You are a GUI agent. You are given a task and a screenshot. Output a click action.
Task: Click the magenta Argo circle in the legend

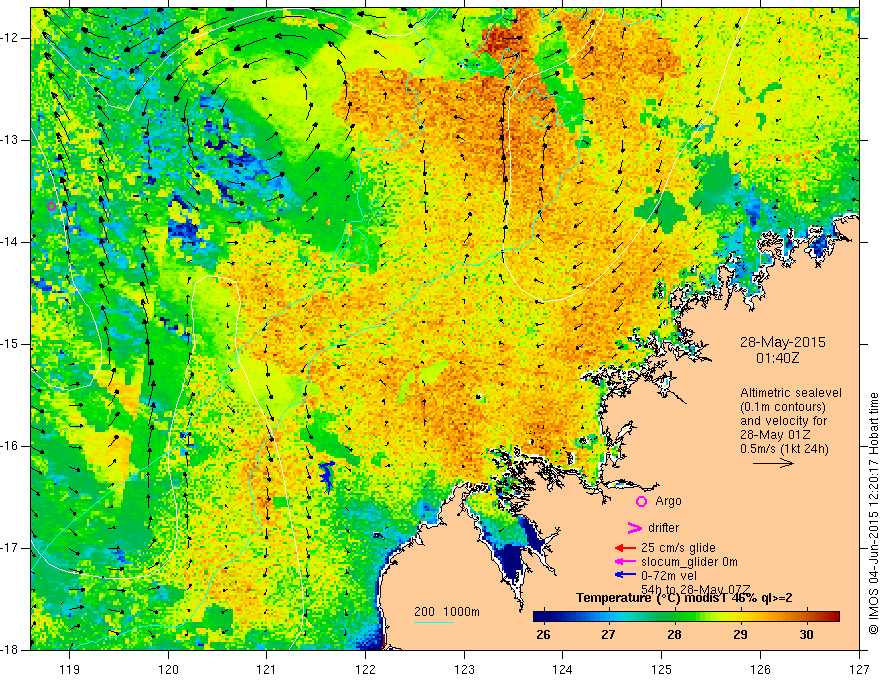point(641,502)
